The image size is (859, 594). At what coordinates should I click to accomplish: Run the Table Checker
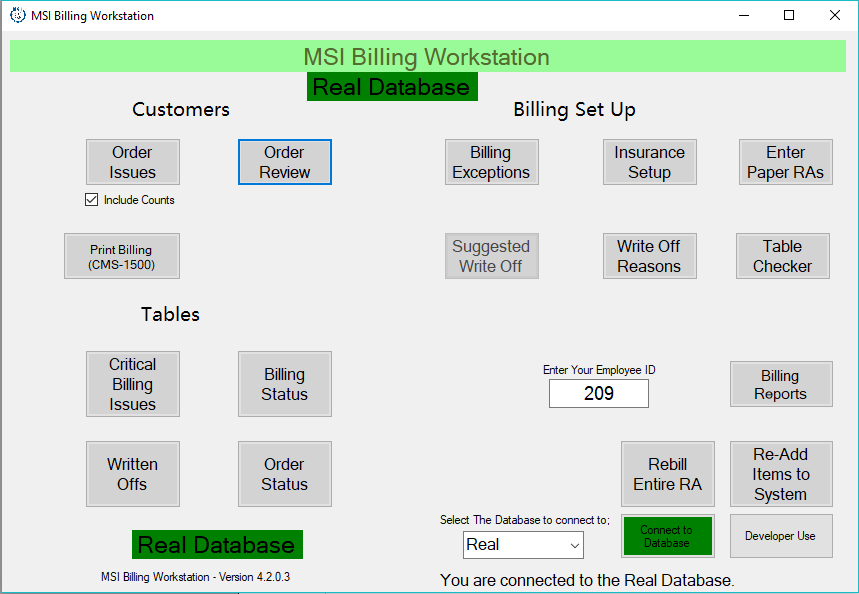[782, 256]
